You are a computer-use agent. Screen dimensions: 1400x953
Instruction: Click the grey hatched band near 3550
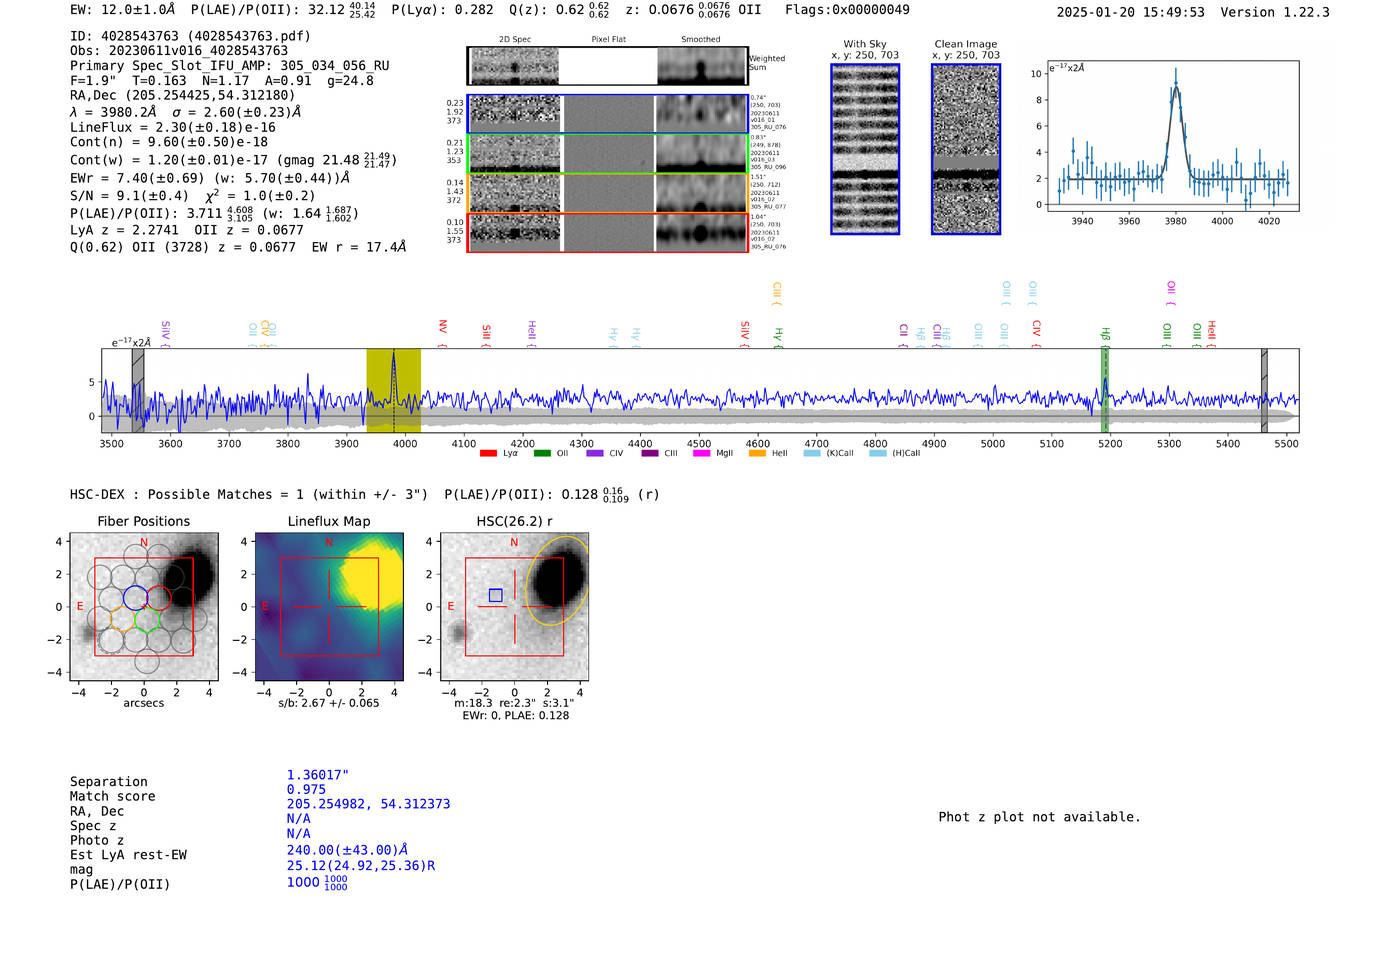tap(138, 390)
